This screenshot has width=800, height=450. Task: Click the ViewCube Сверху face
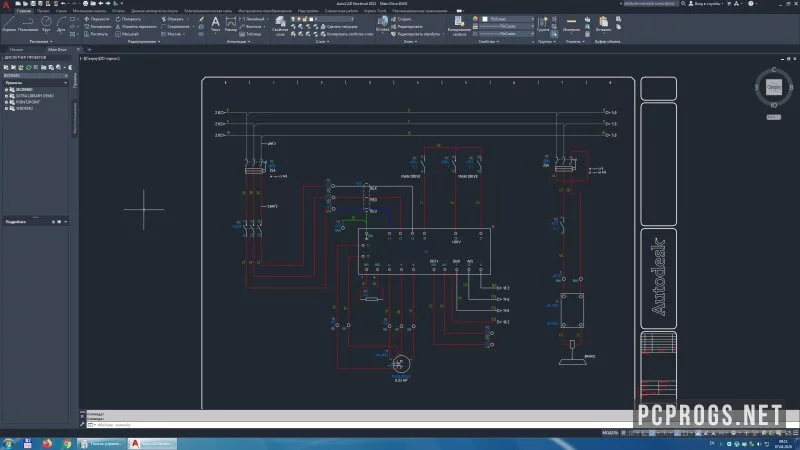(773, 87)
